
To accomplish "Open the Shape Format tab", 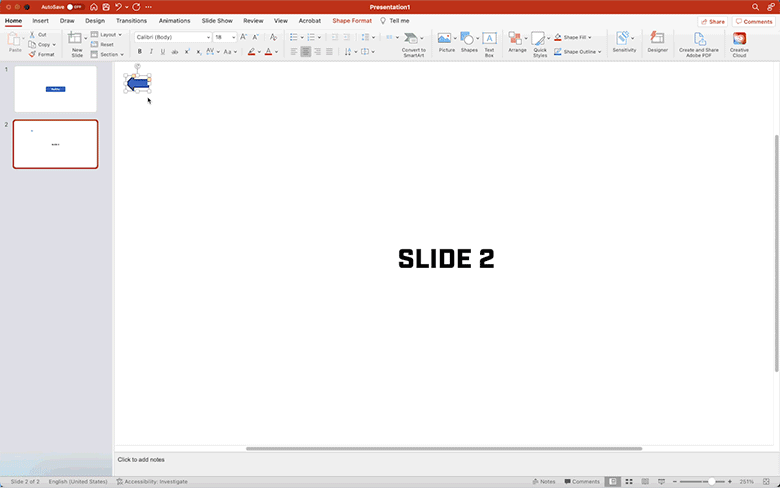I will [x=352, y=20].
